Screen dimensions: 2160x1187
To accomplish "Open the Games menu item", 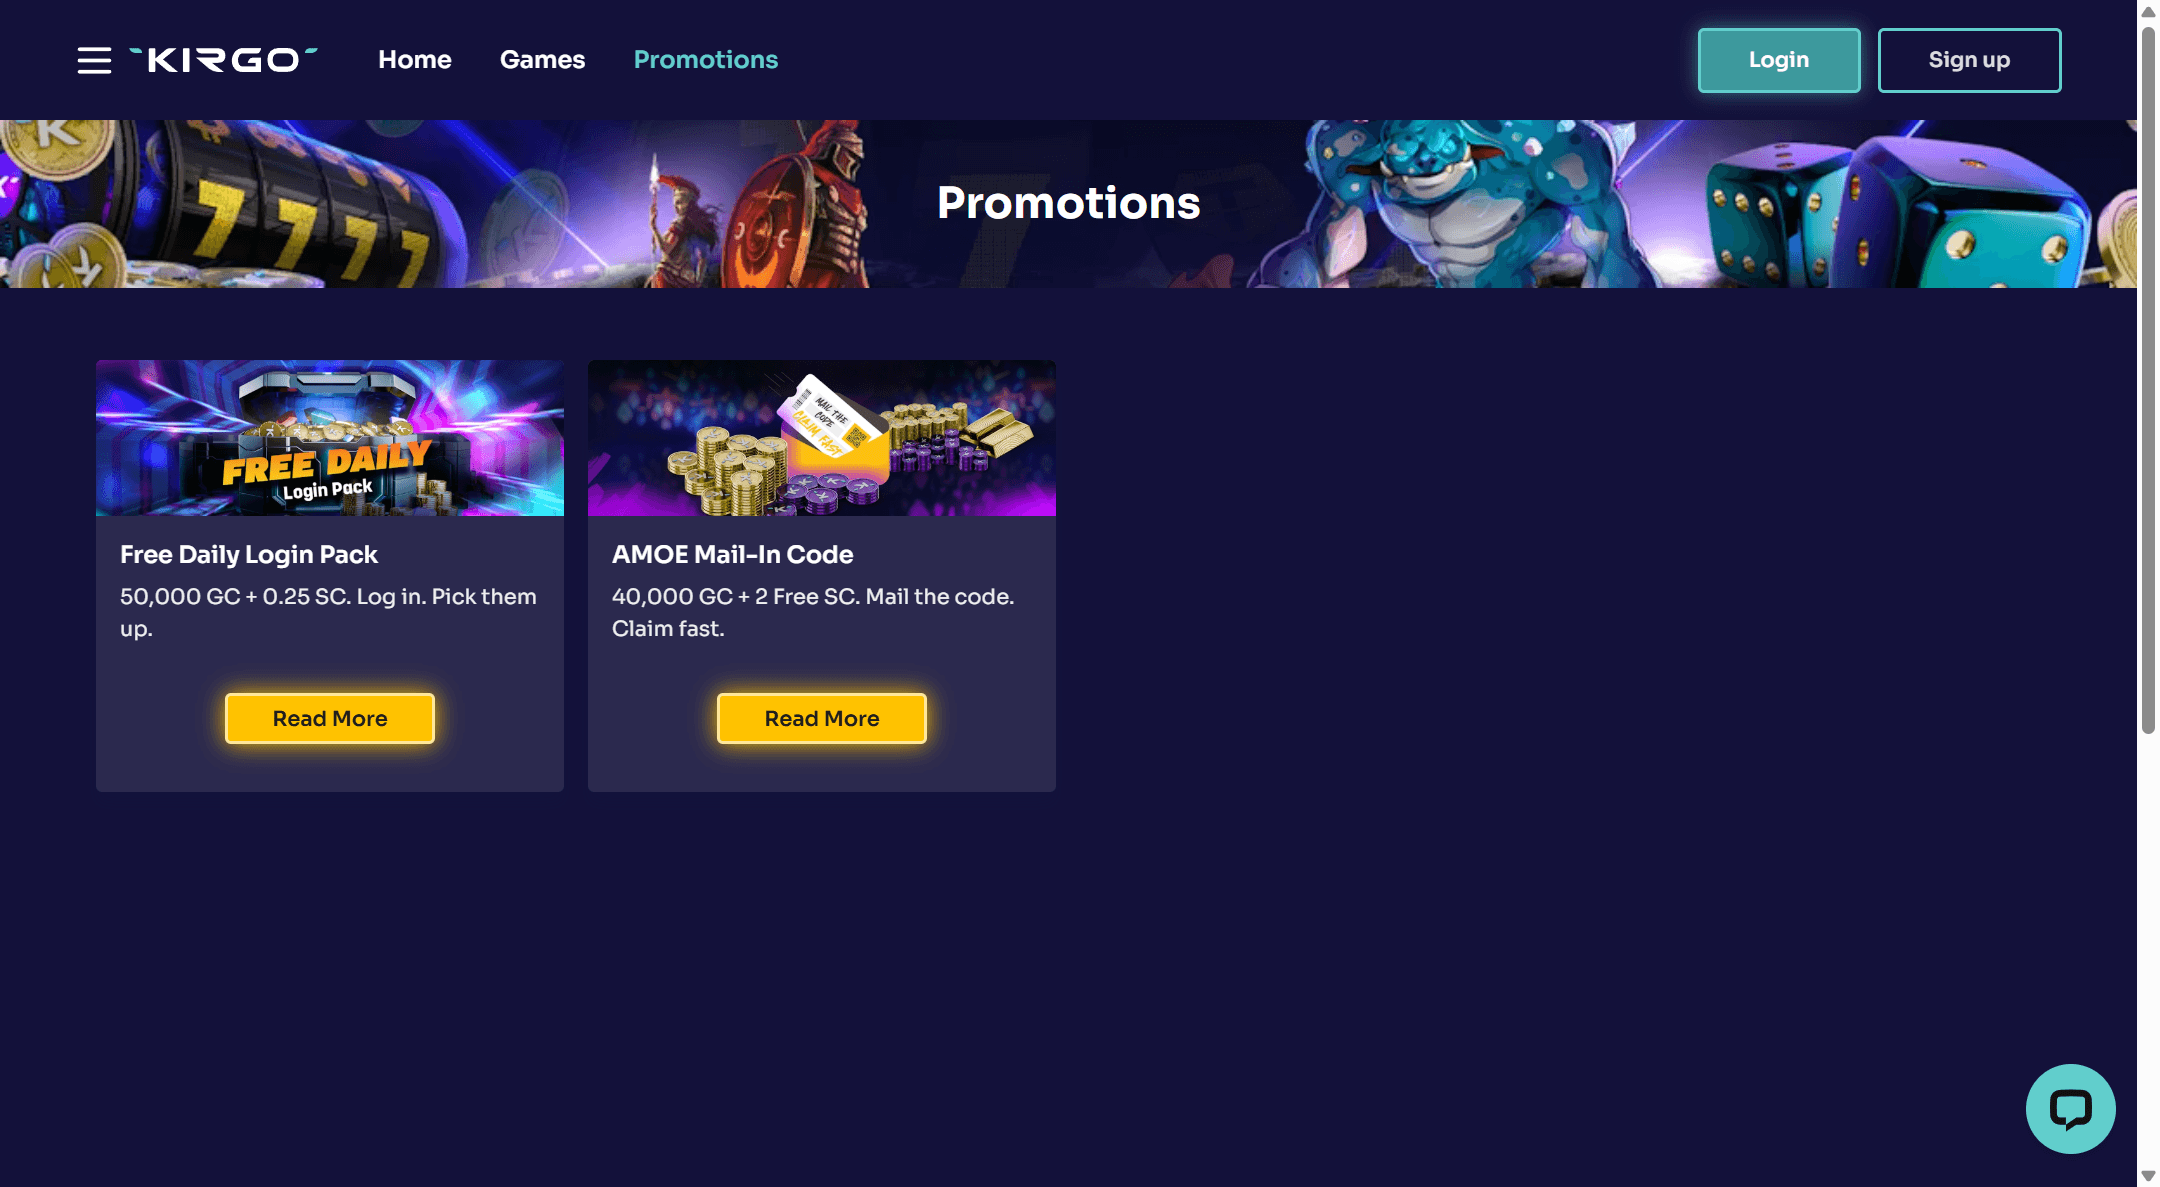I will (x=543, y=60).
